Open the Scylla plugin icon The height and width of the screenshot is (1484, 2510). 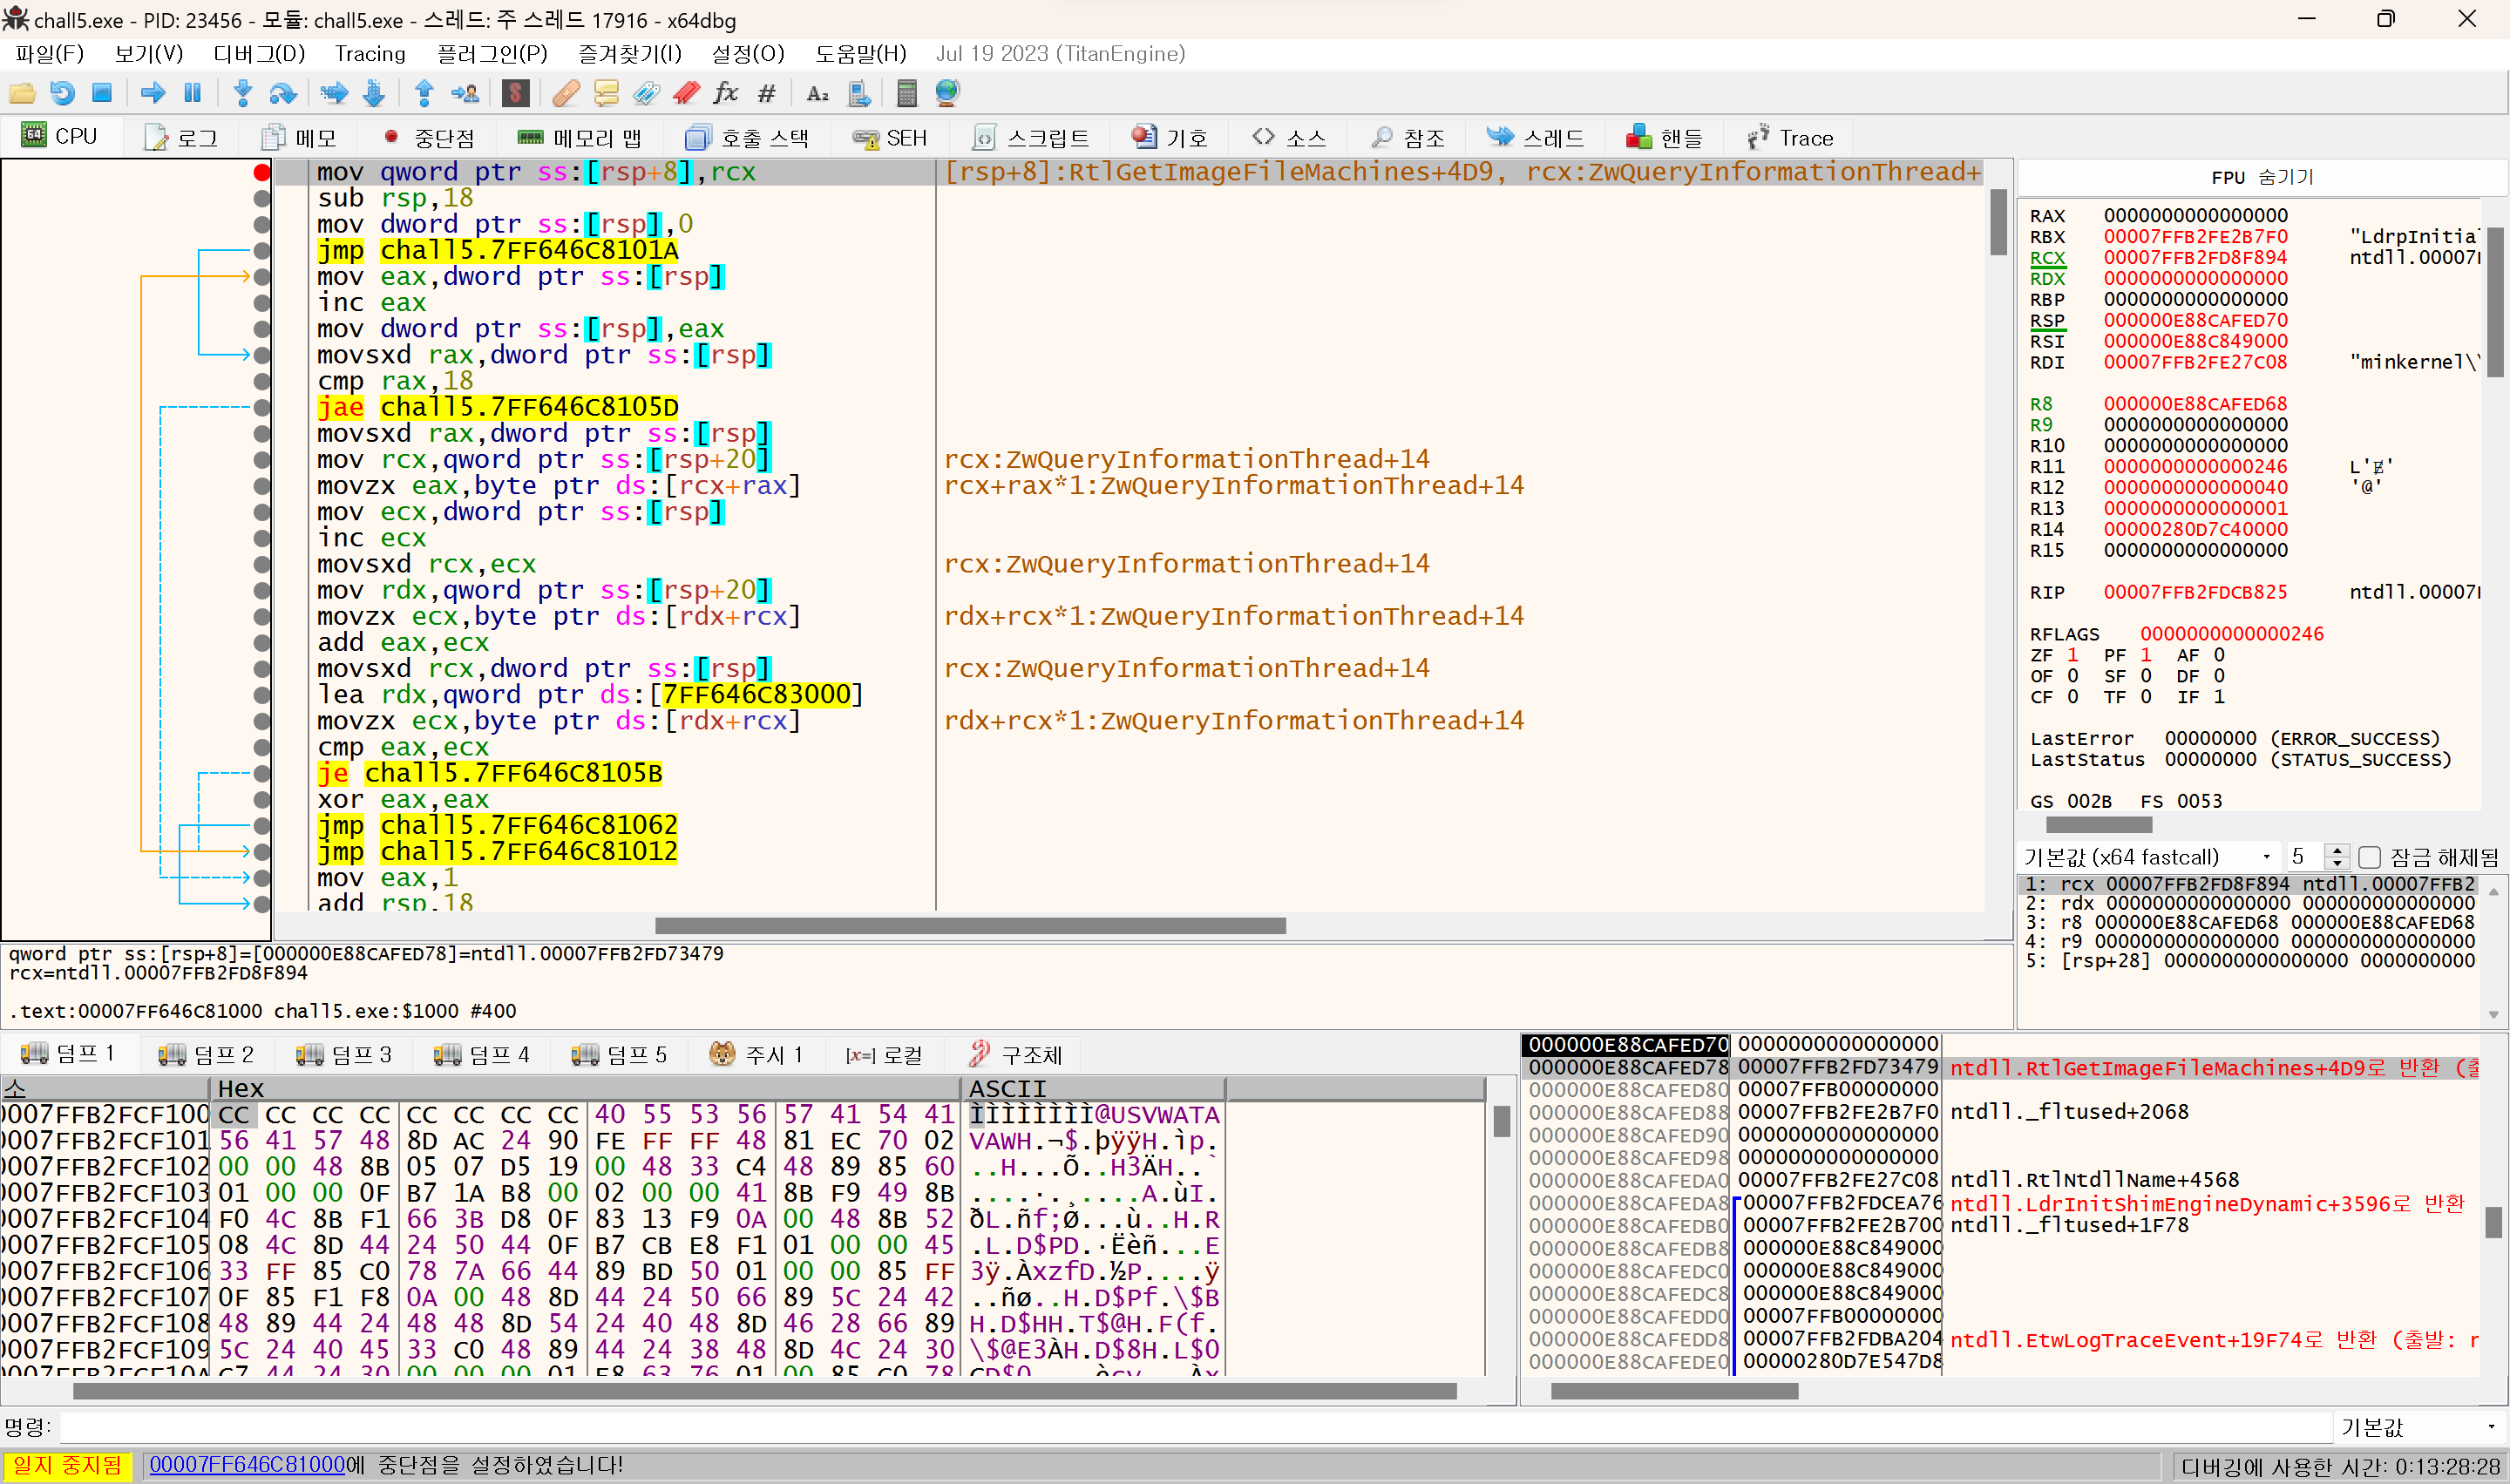[x=515, y=93]
